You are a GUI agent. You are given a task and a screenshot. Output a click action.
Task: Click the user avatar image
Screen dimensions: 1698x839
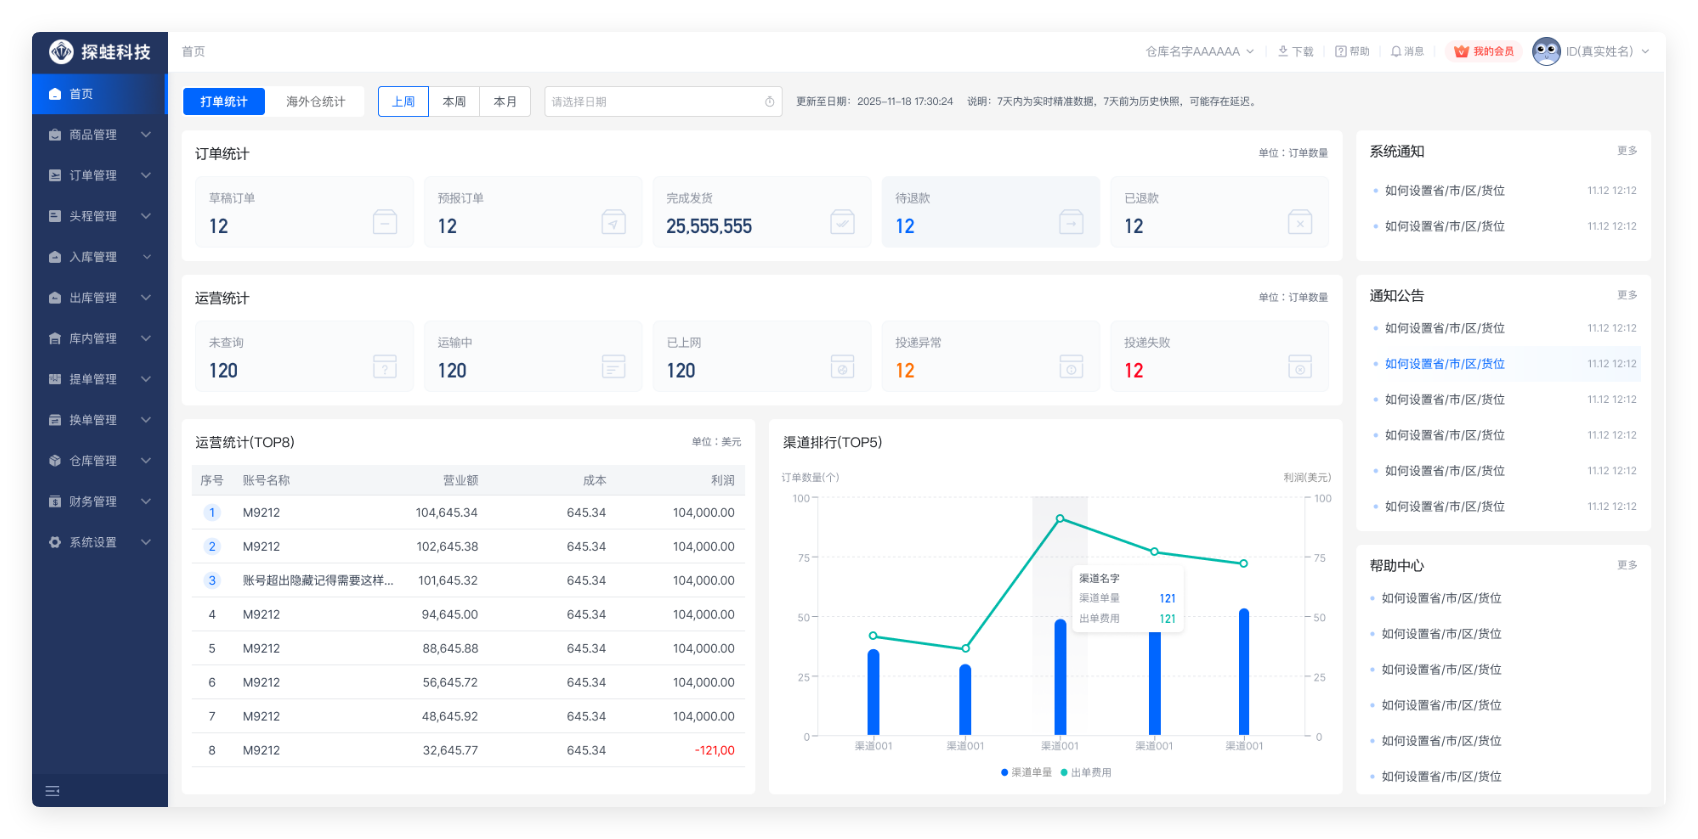pyautogui.click(x=1546, y=51)
